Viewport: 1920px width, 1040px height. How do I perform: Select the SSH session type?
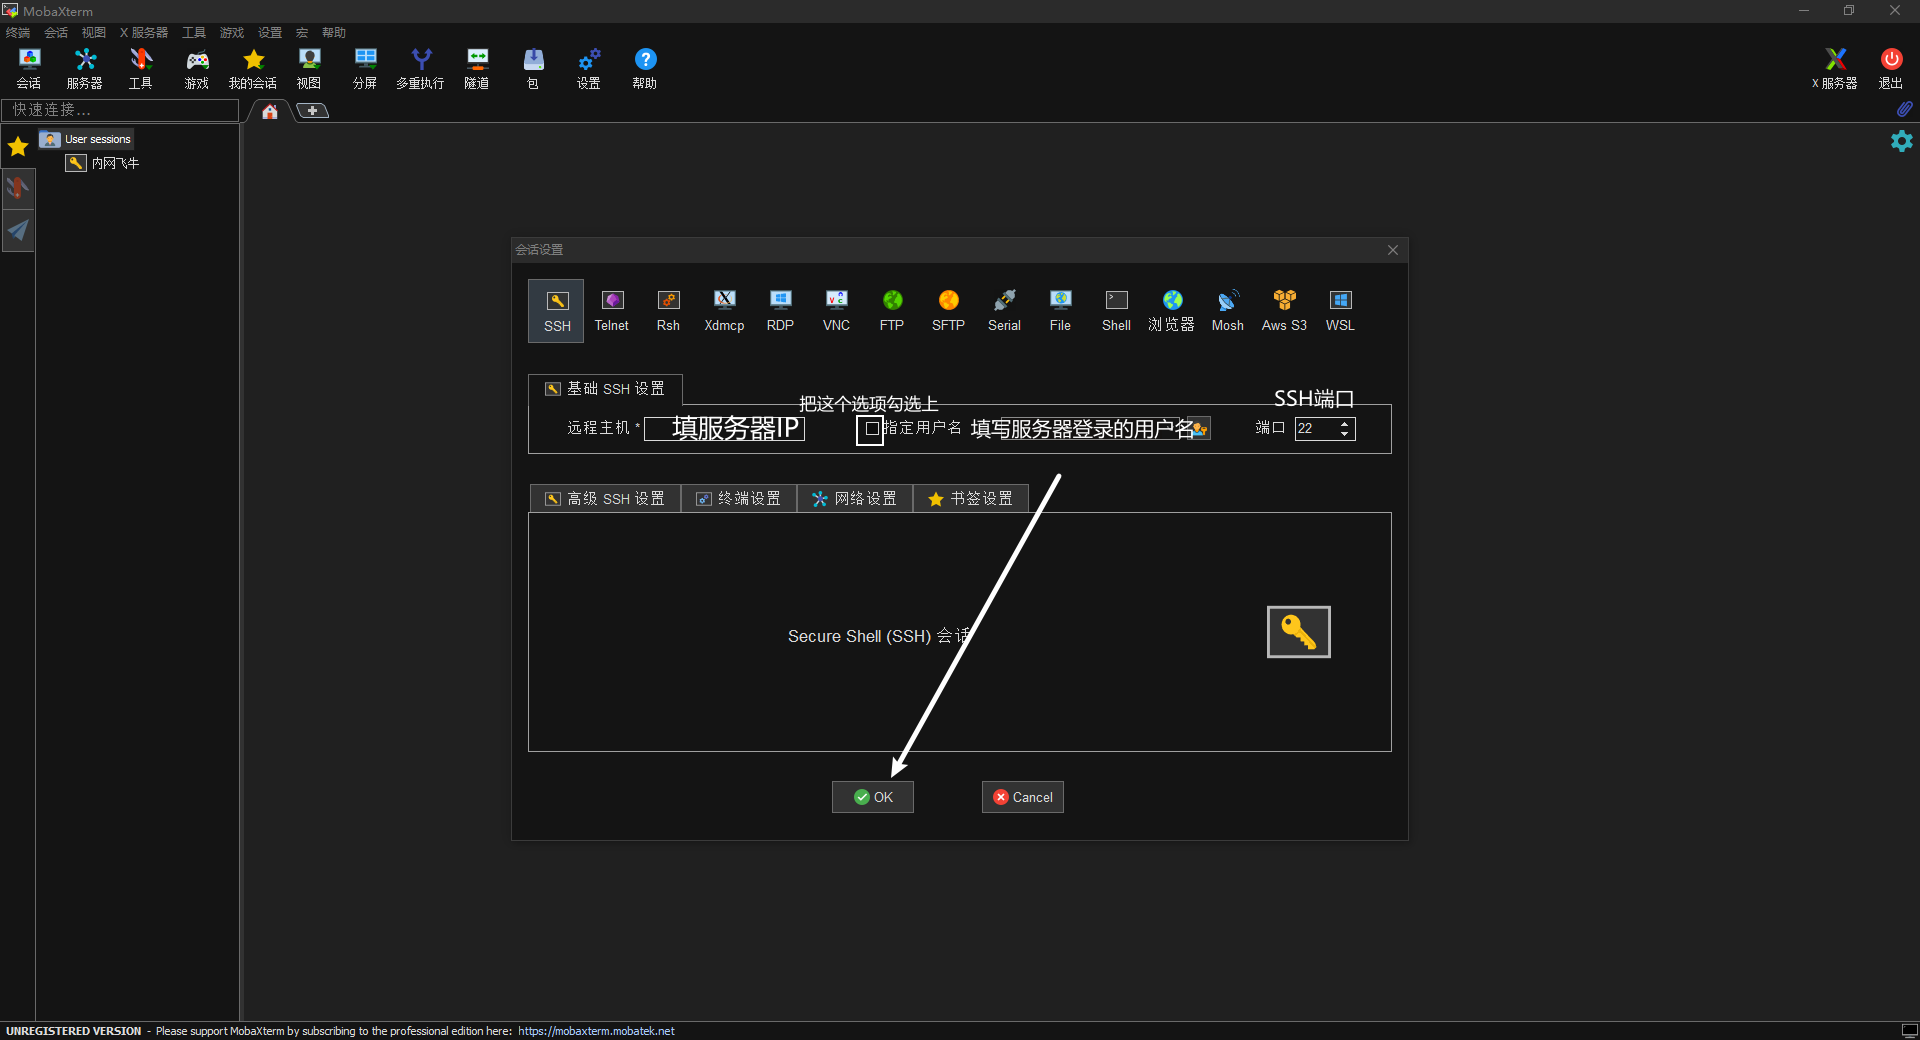[x=557, y=311]
